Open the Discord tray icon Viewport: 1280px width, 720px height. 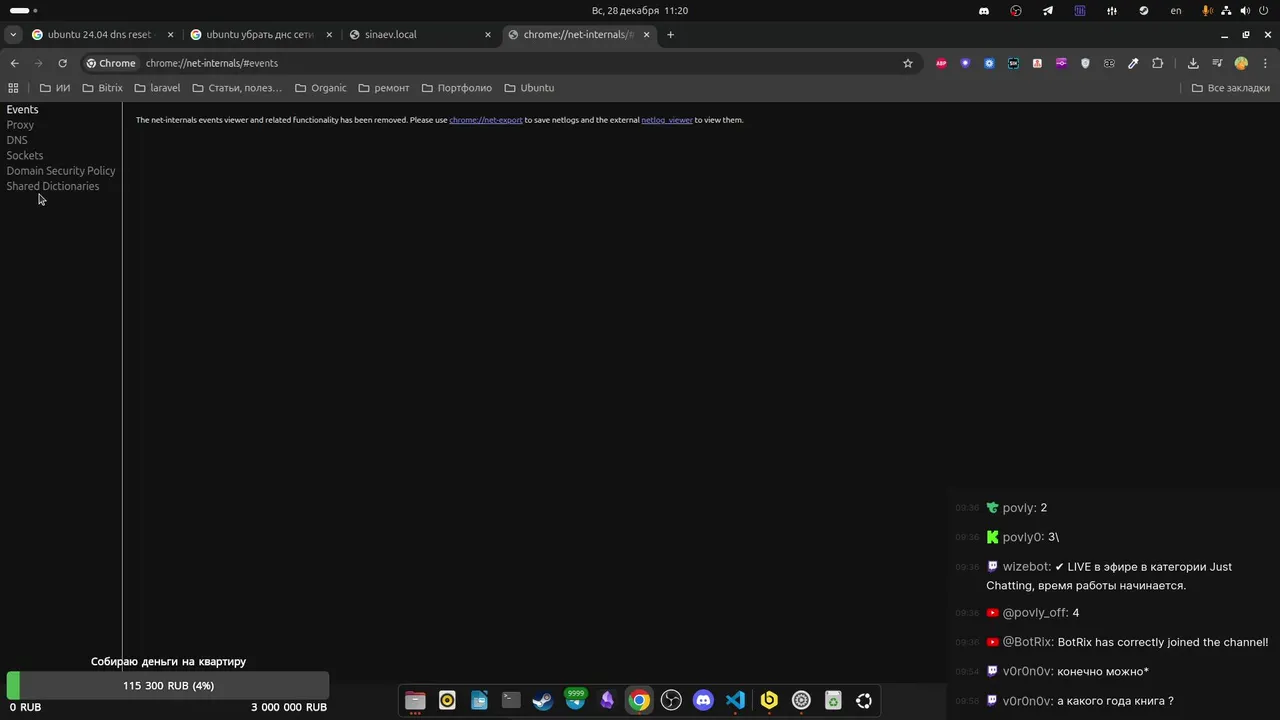click(984, 10)
